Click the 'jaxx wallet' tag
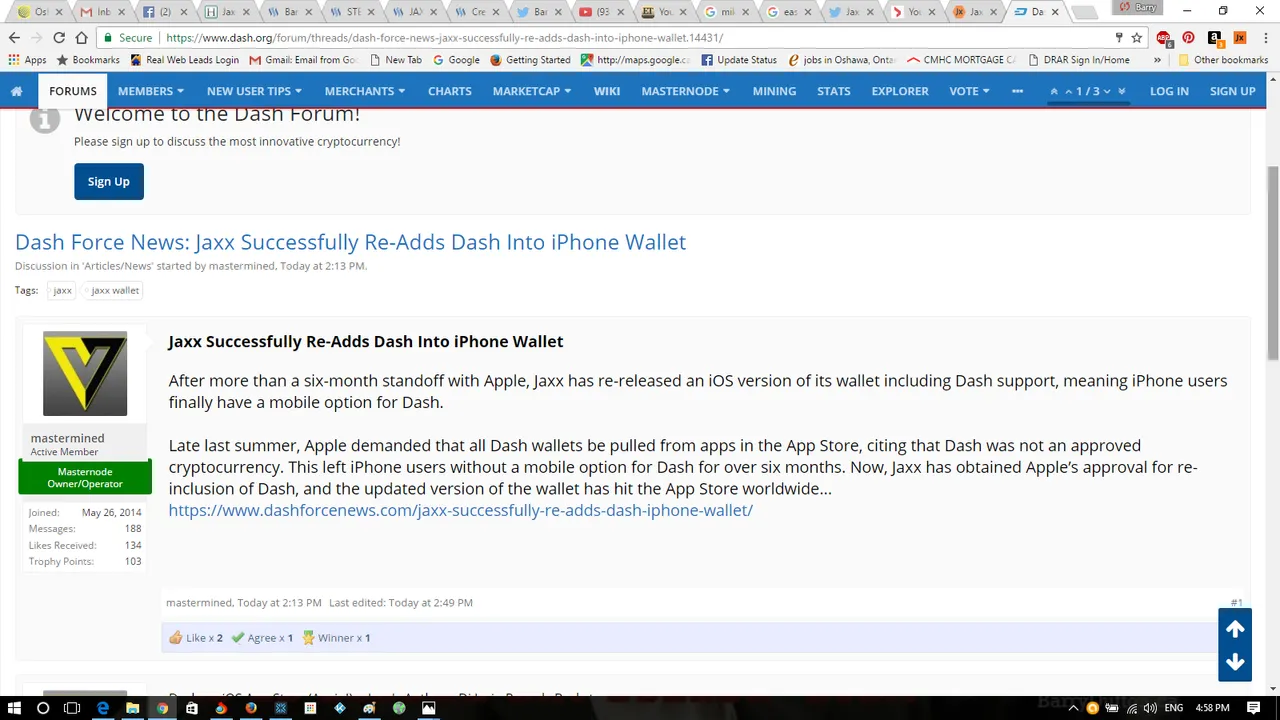Viewport: 1280px width, 720px height. 115,290
